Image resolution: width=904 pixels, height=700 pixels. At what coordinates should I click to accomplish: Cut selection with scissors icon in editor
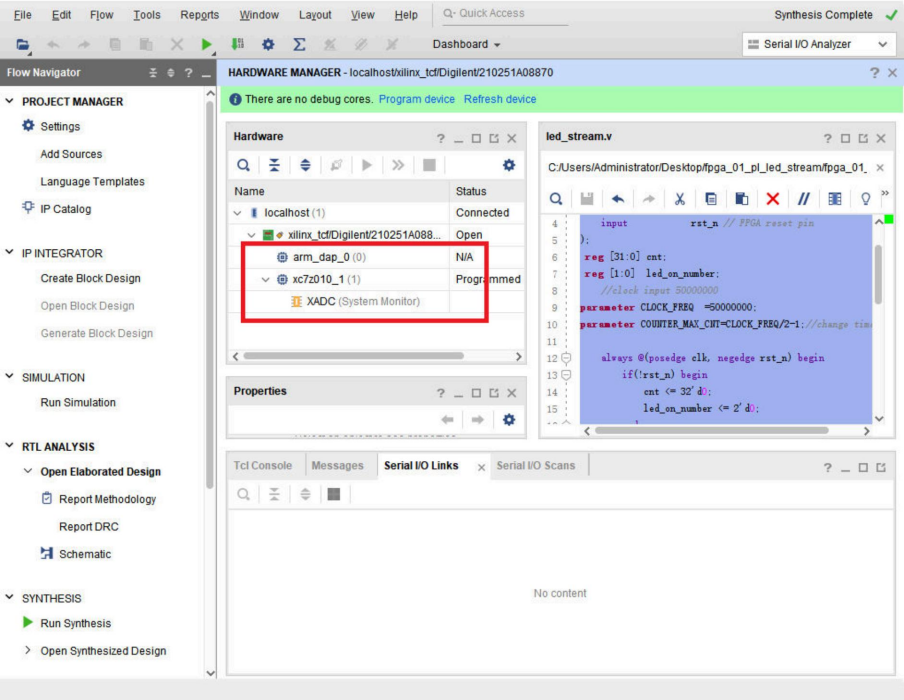tap(679, 199)
